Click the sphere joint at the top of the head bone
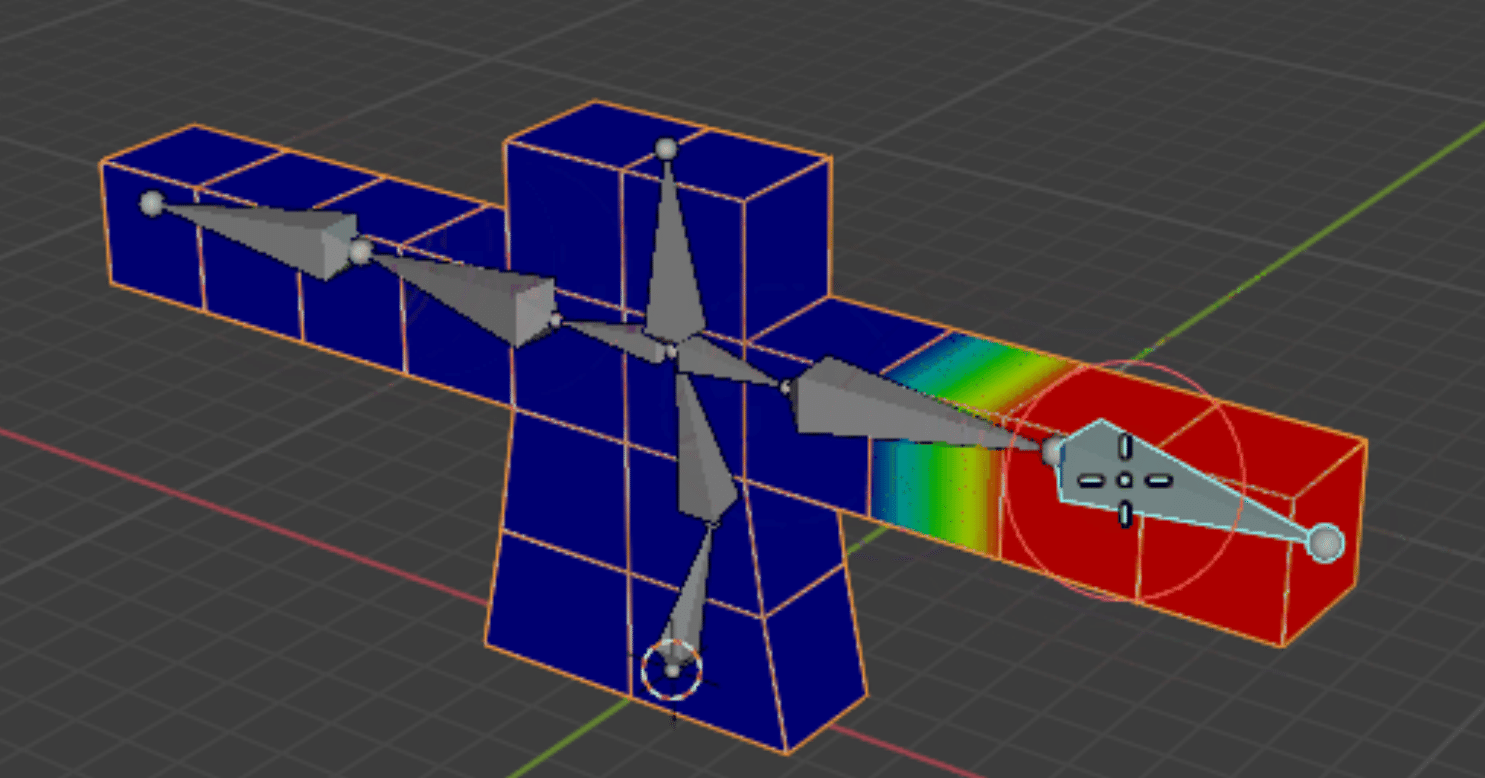The width and height of the screenshot is (1485, 778). click(667, 149)
